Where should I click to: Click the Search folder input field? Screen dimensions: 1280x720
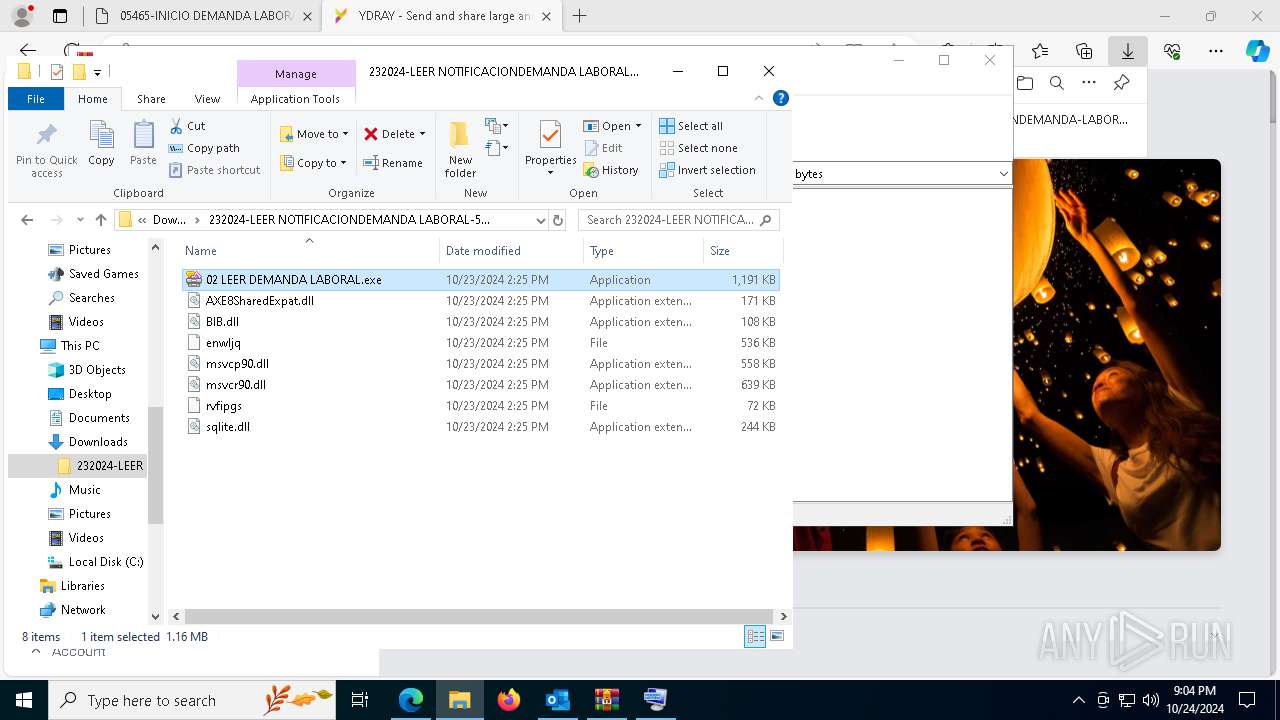678,220
